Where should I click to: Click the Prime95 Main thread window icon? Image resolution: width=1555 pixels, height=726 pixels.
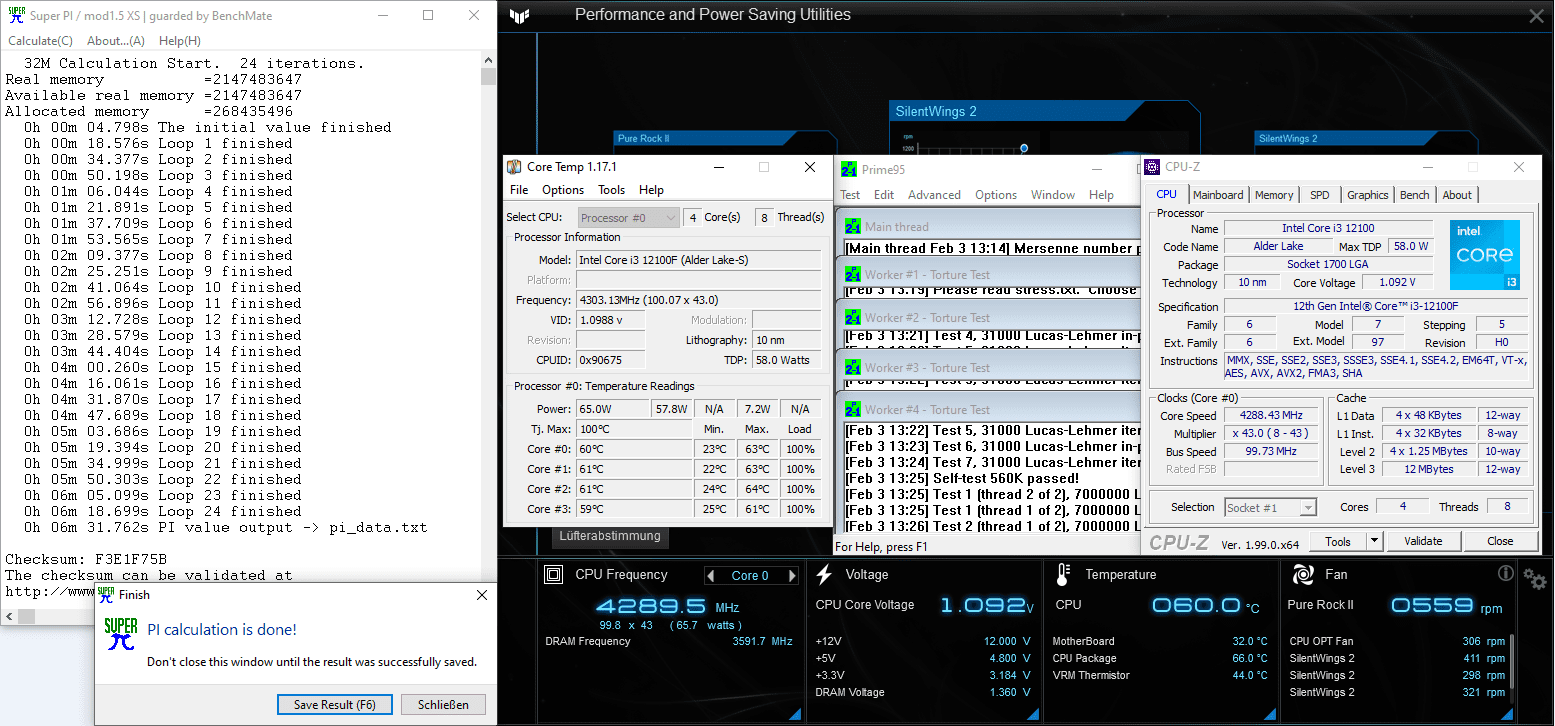point(853,226)
